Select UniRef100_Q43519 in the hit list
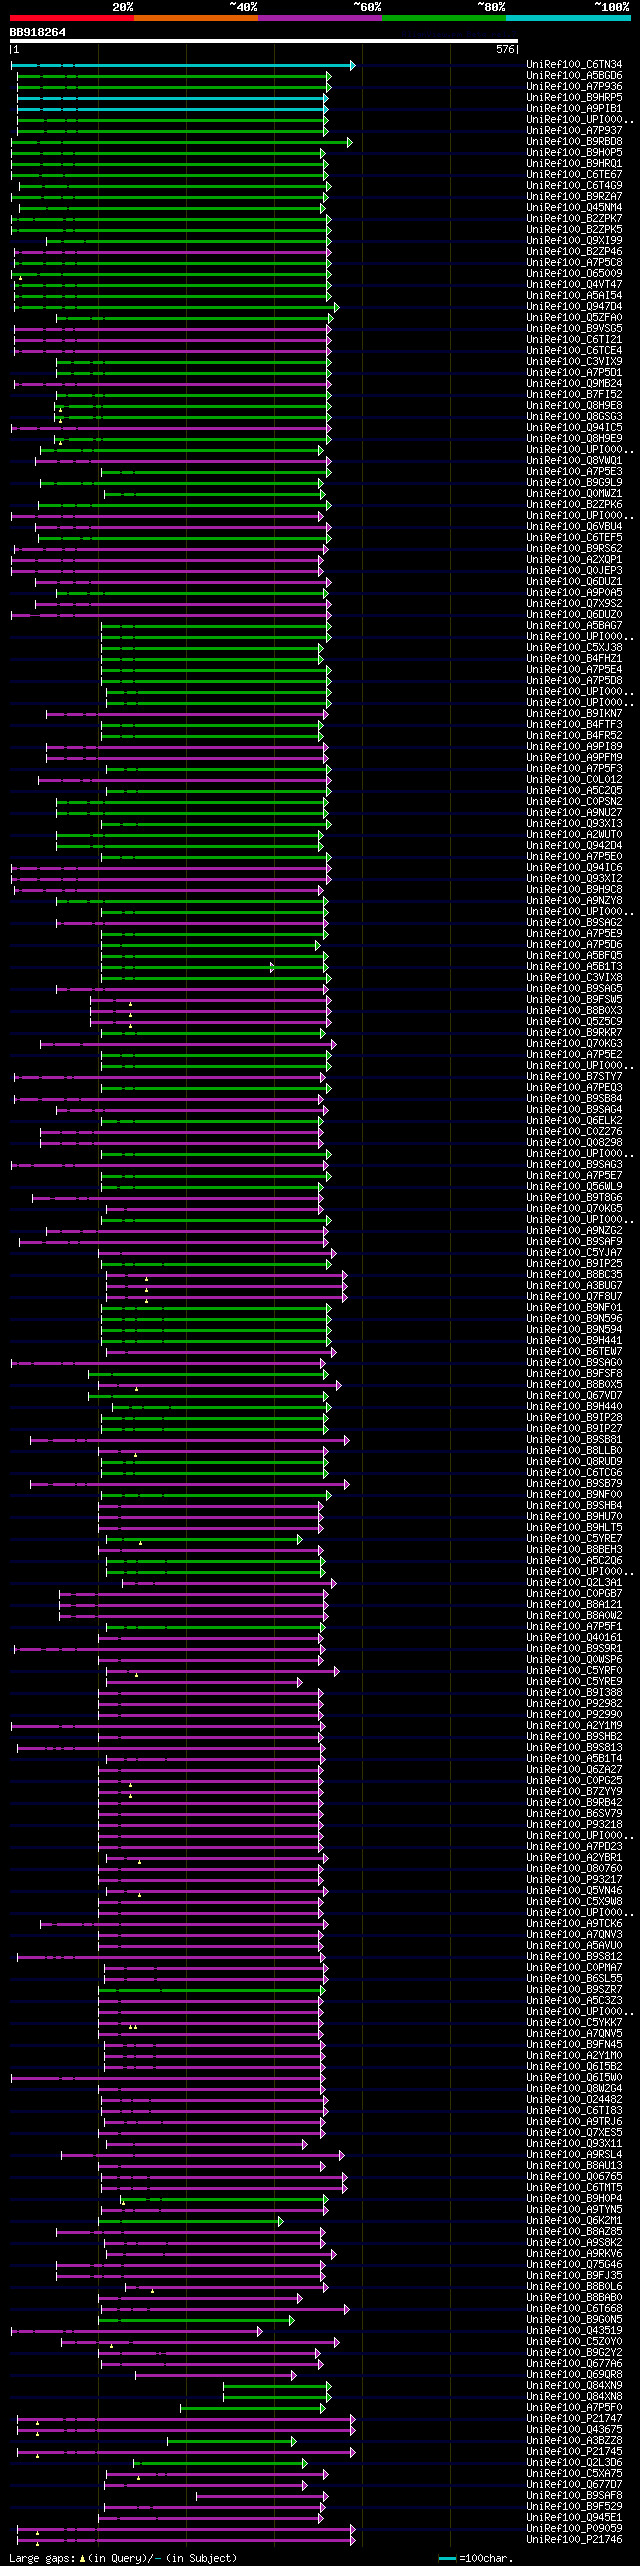Image resolution: width=640 pixels, height=2566 pixels. (574, 2331)
